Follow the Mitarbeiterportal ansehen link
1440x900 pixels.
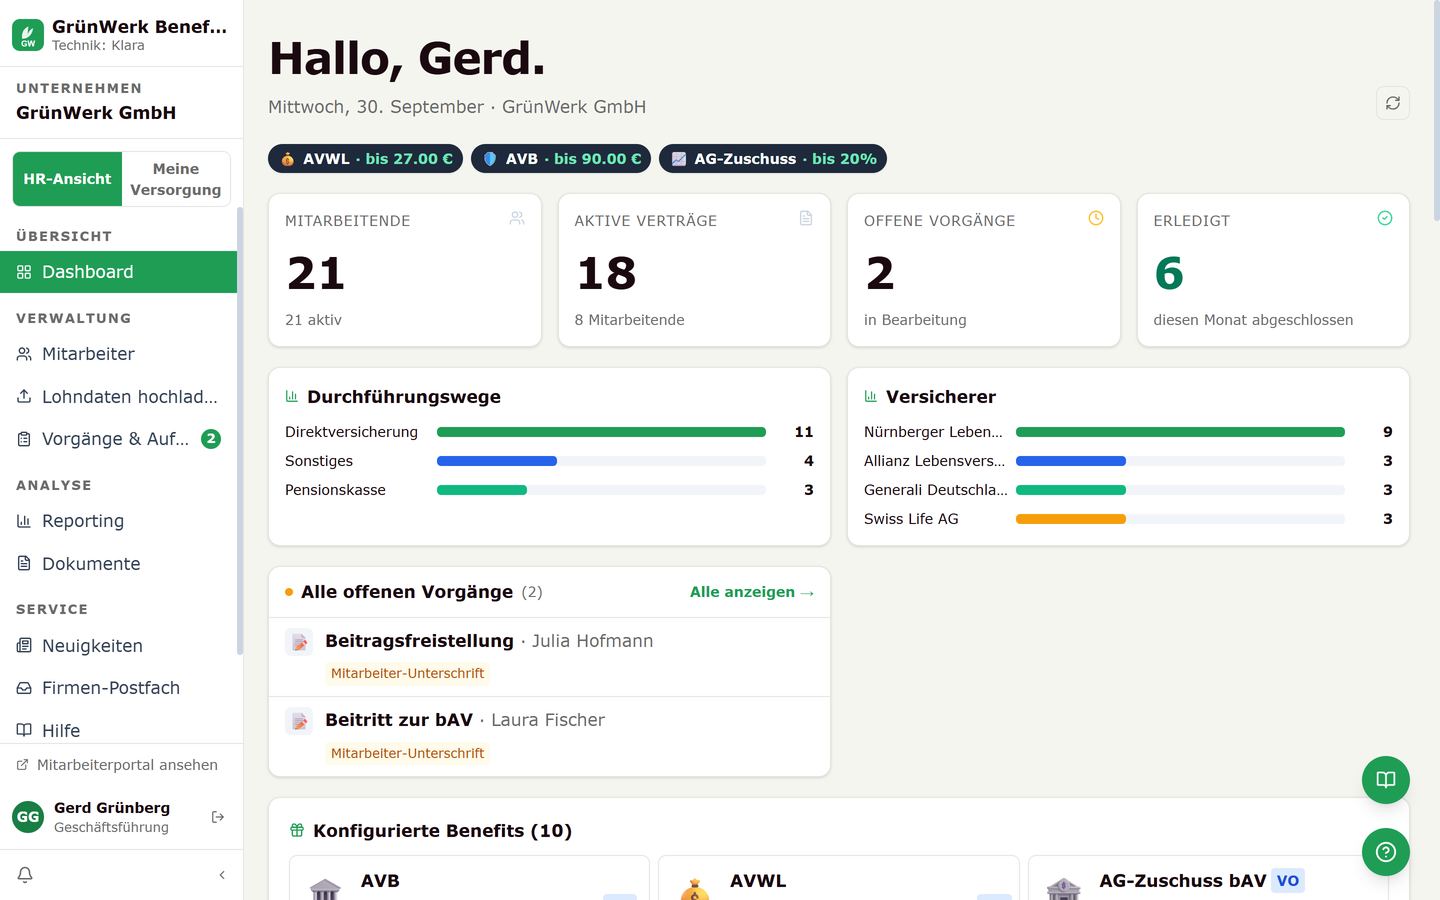[x=117, y=765]
